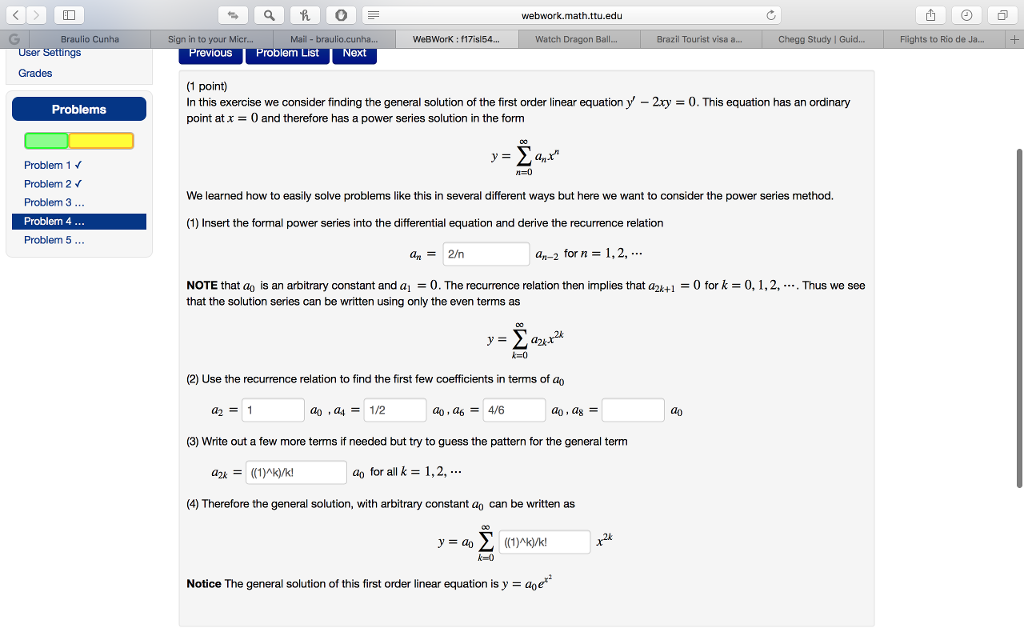This screenshot has height=640, width=1024.
Task: Go to Problem 1
Action: (x=53, y=165)
